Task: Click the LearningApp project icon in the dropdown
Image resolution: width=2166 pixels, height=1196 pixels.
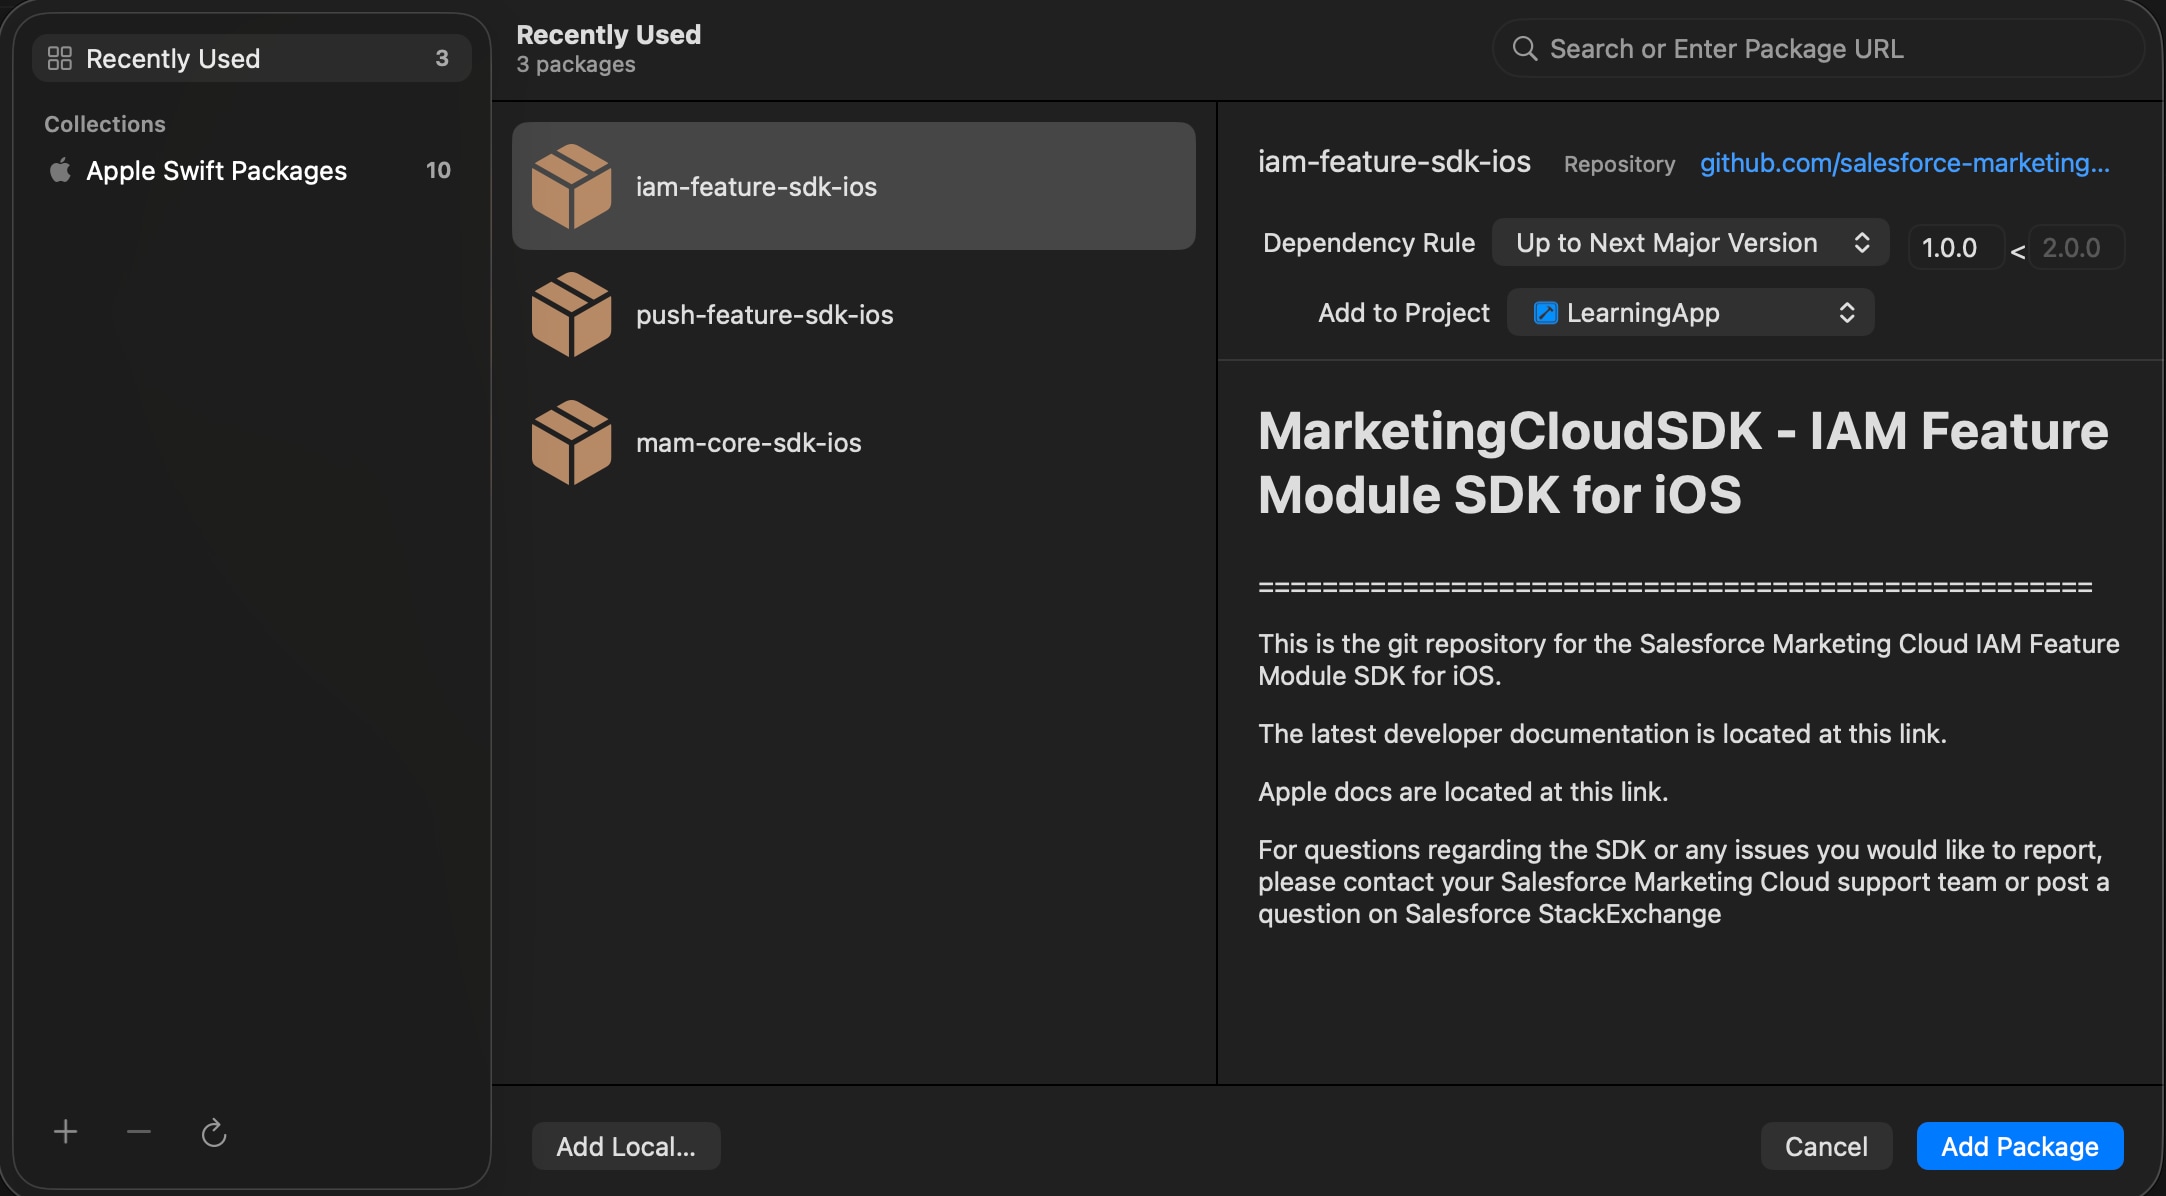Action: (1545, 312)
